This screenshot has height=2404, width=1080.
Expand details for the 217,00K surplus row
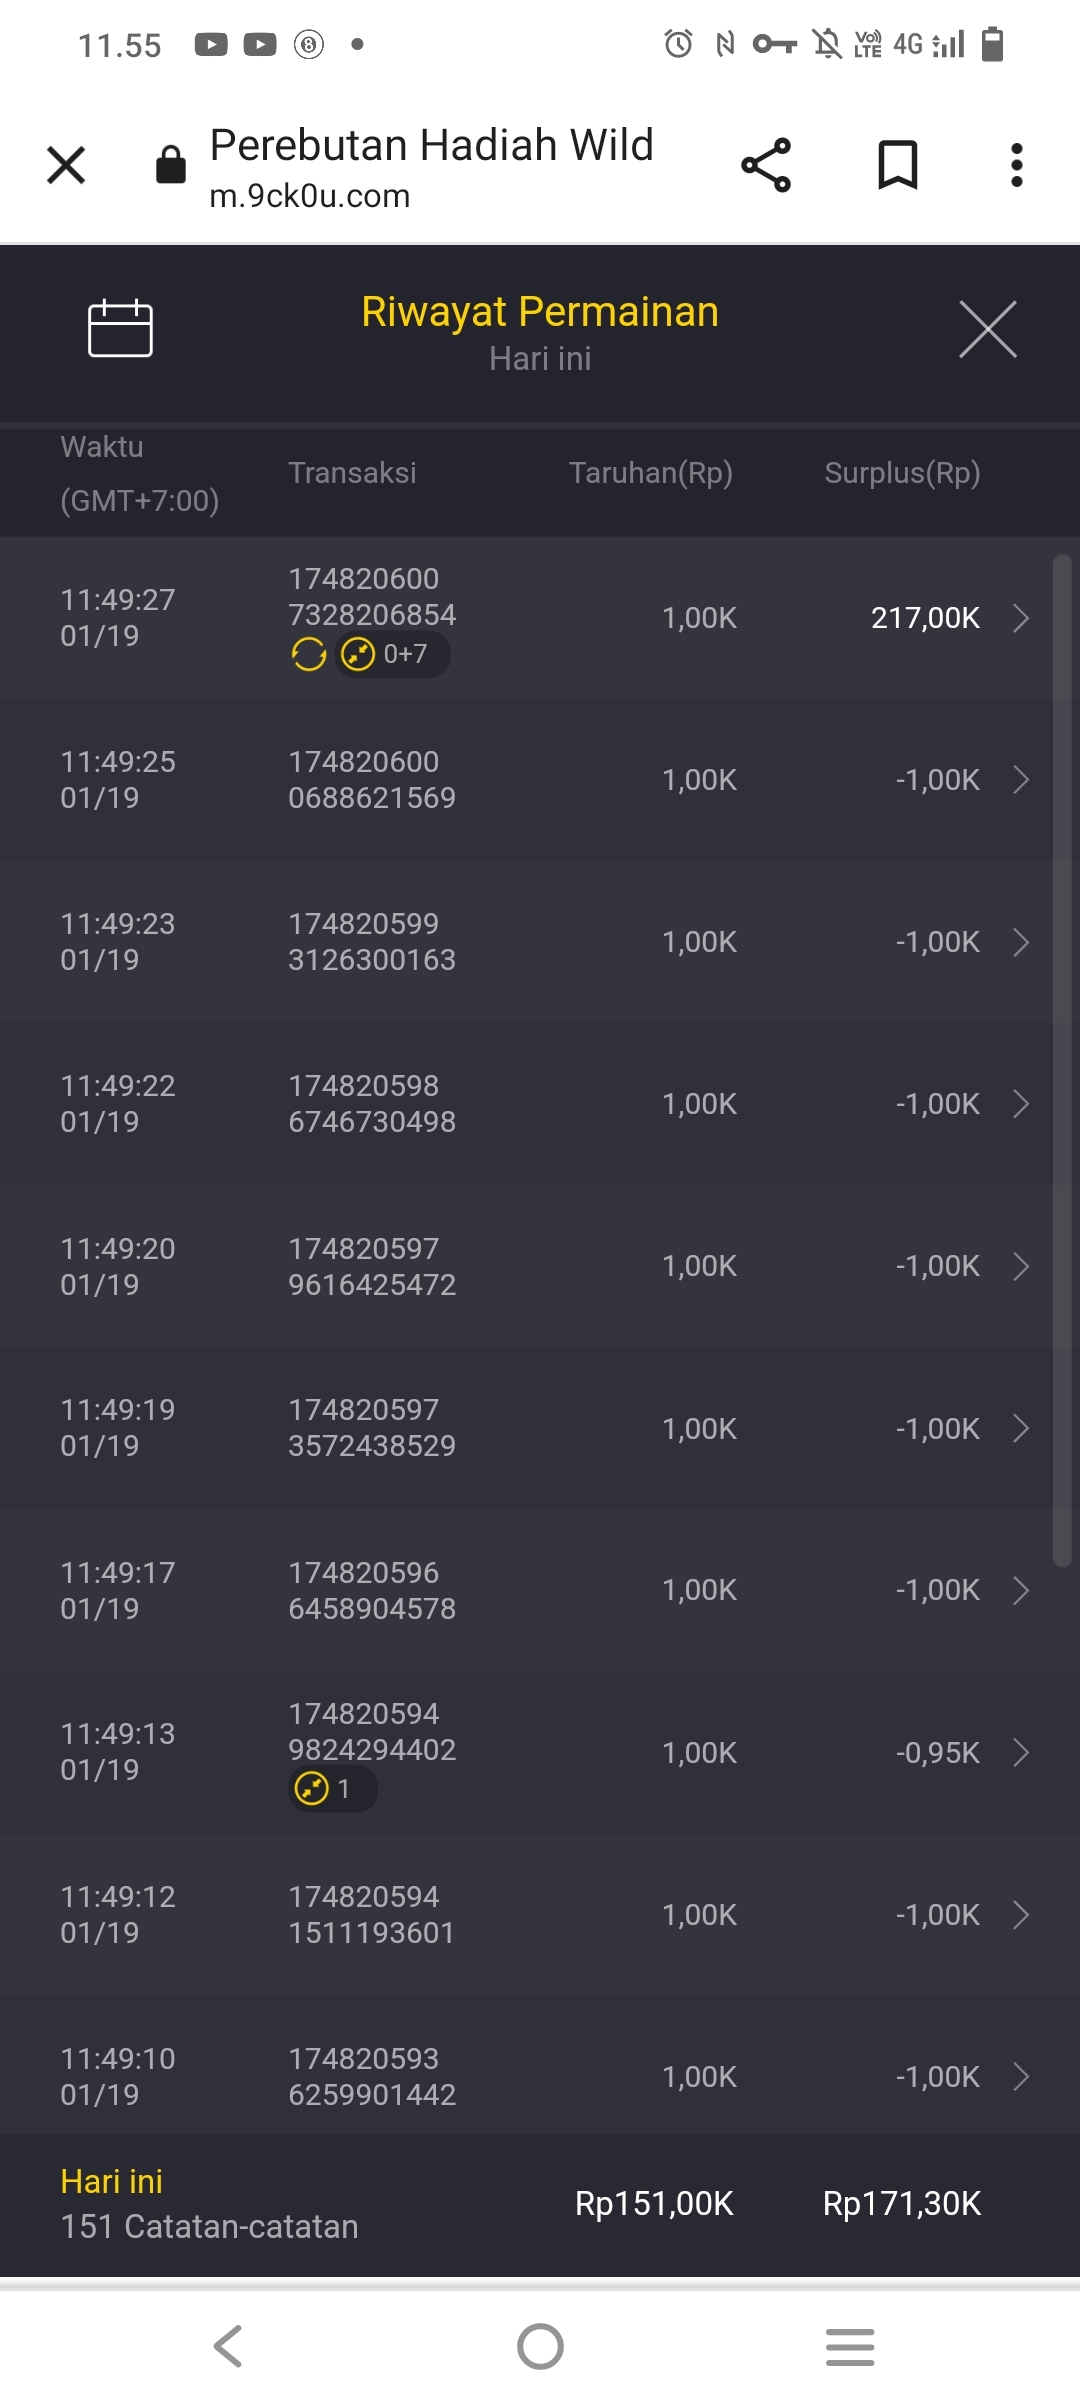1020,618
